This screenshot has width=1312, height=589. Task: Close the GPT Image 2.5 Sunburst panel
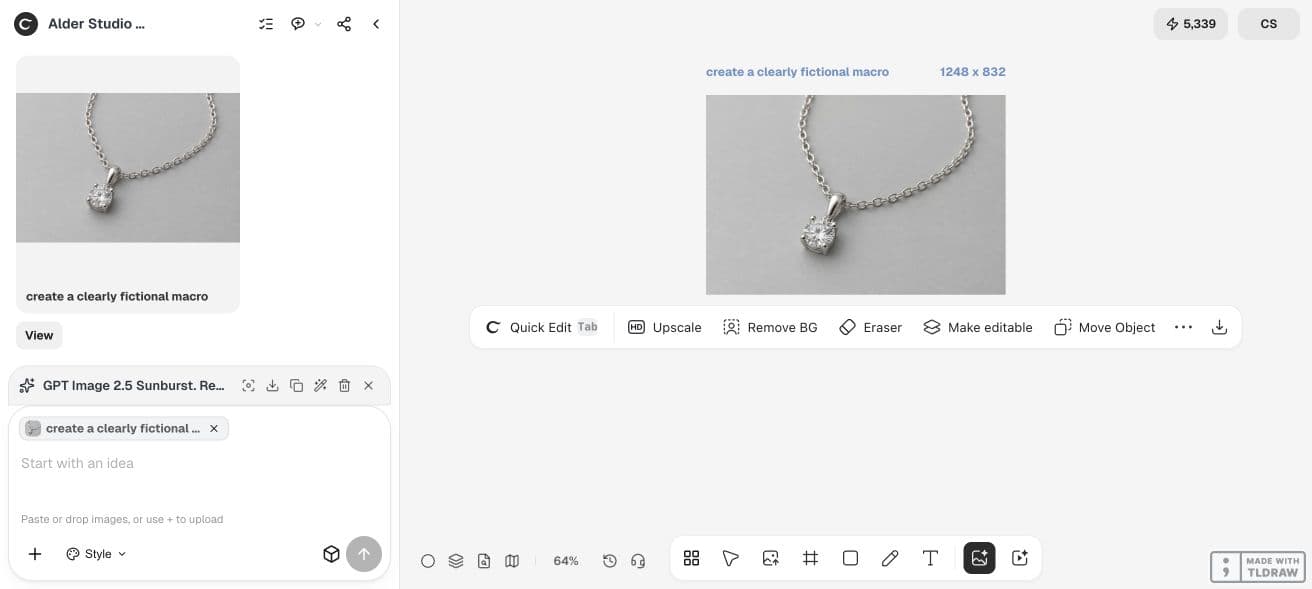pos(368,385)
